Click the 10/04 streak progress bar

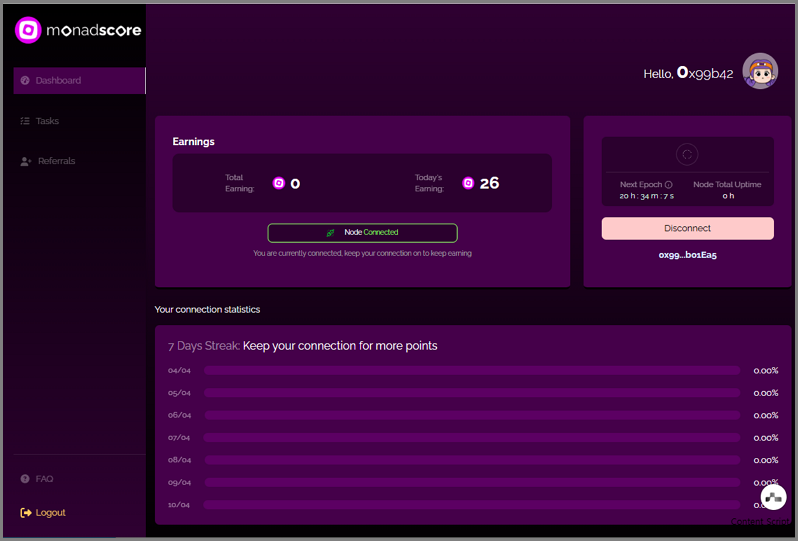coord(472,505)
